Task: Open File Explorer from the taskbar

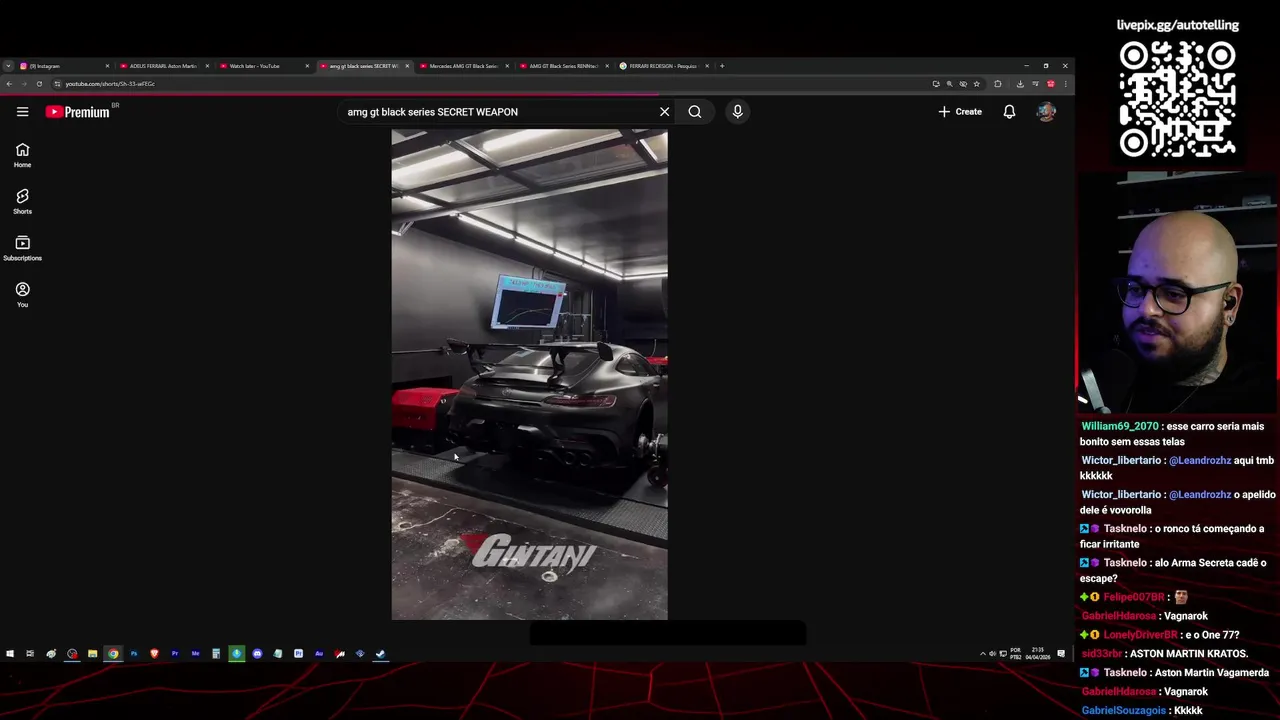Action: point(92,654)
